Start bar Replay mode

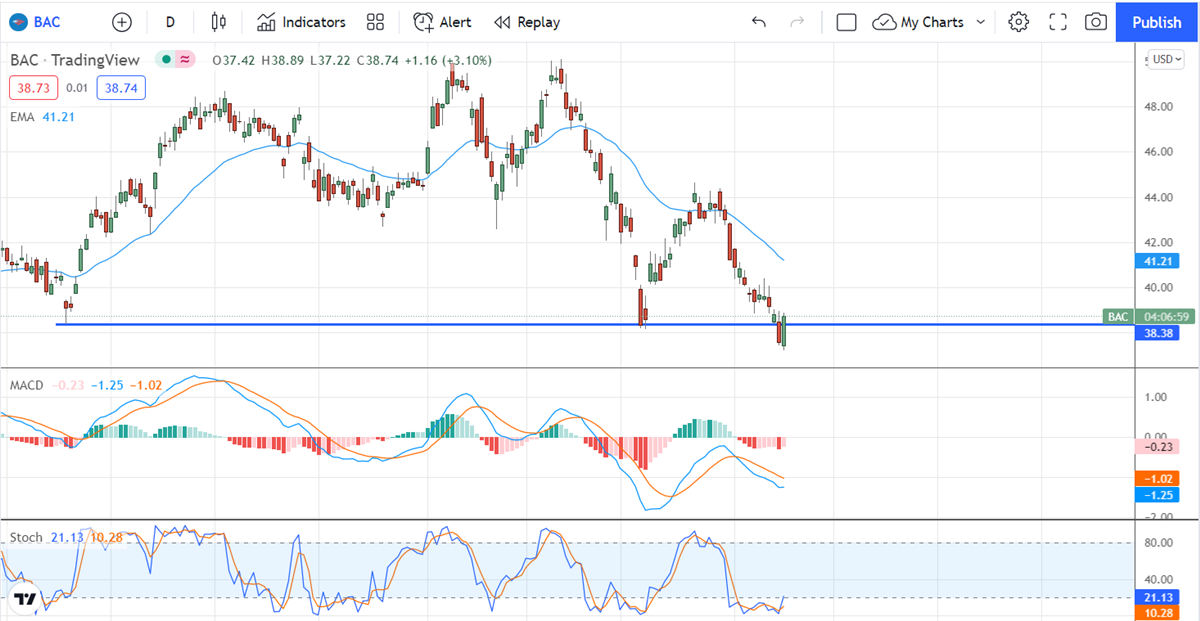pos(527,22)
